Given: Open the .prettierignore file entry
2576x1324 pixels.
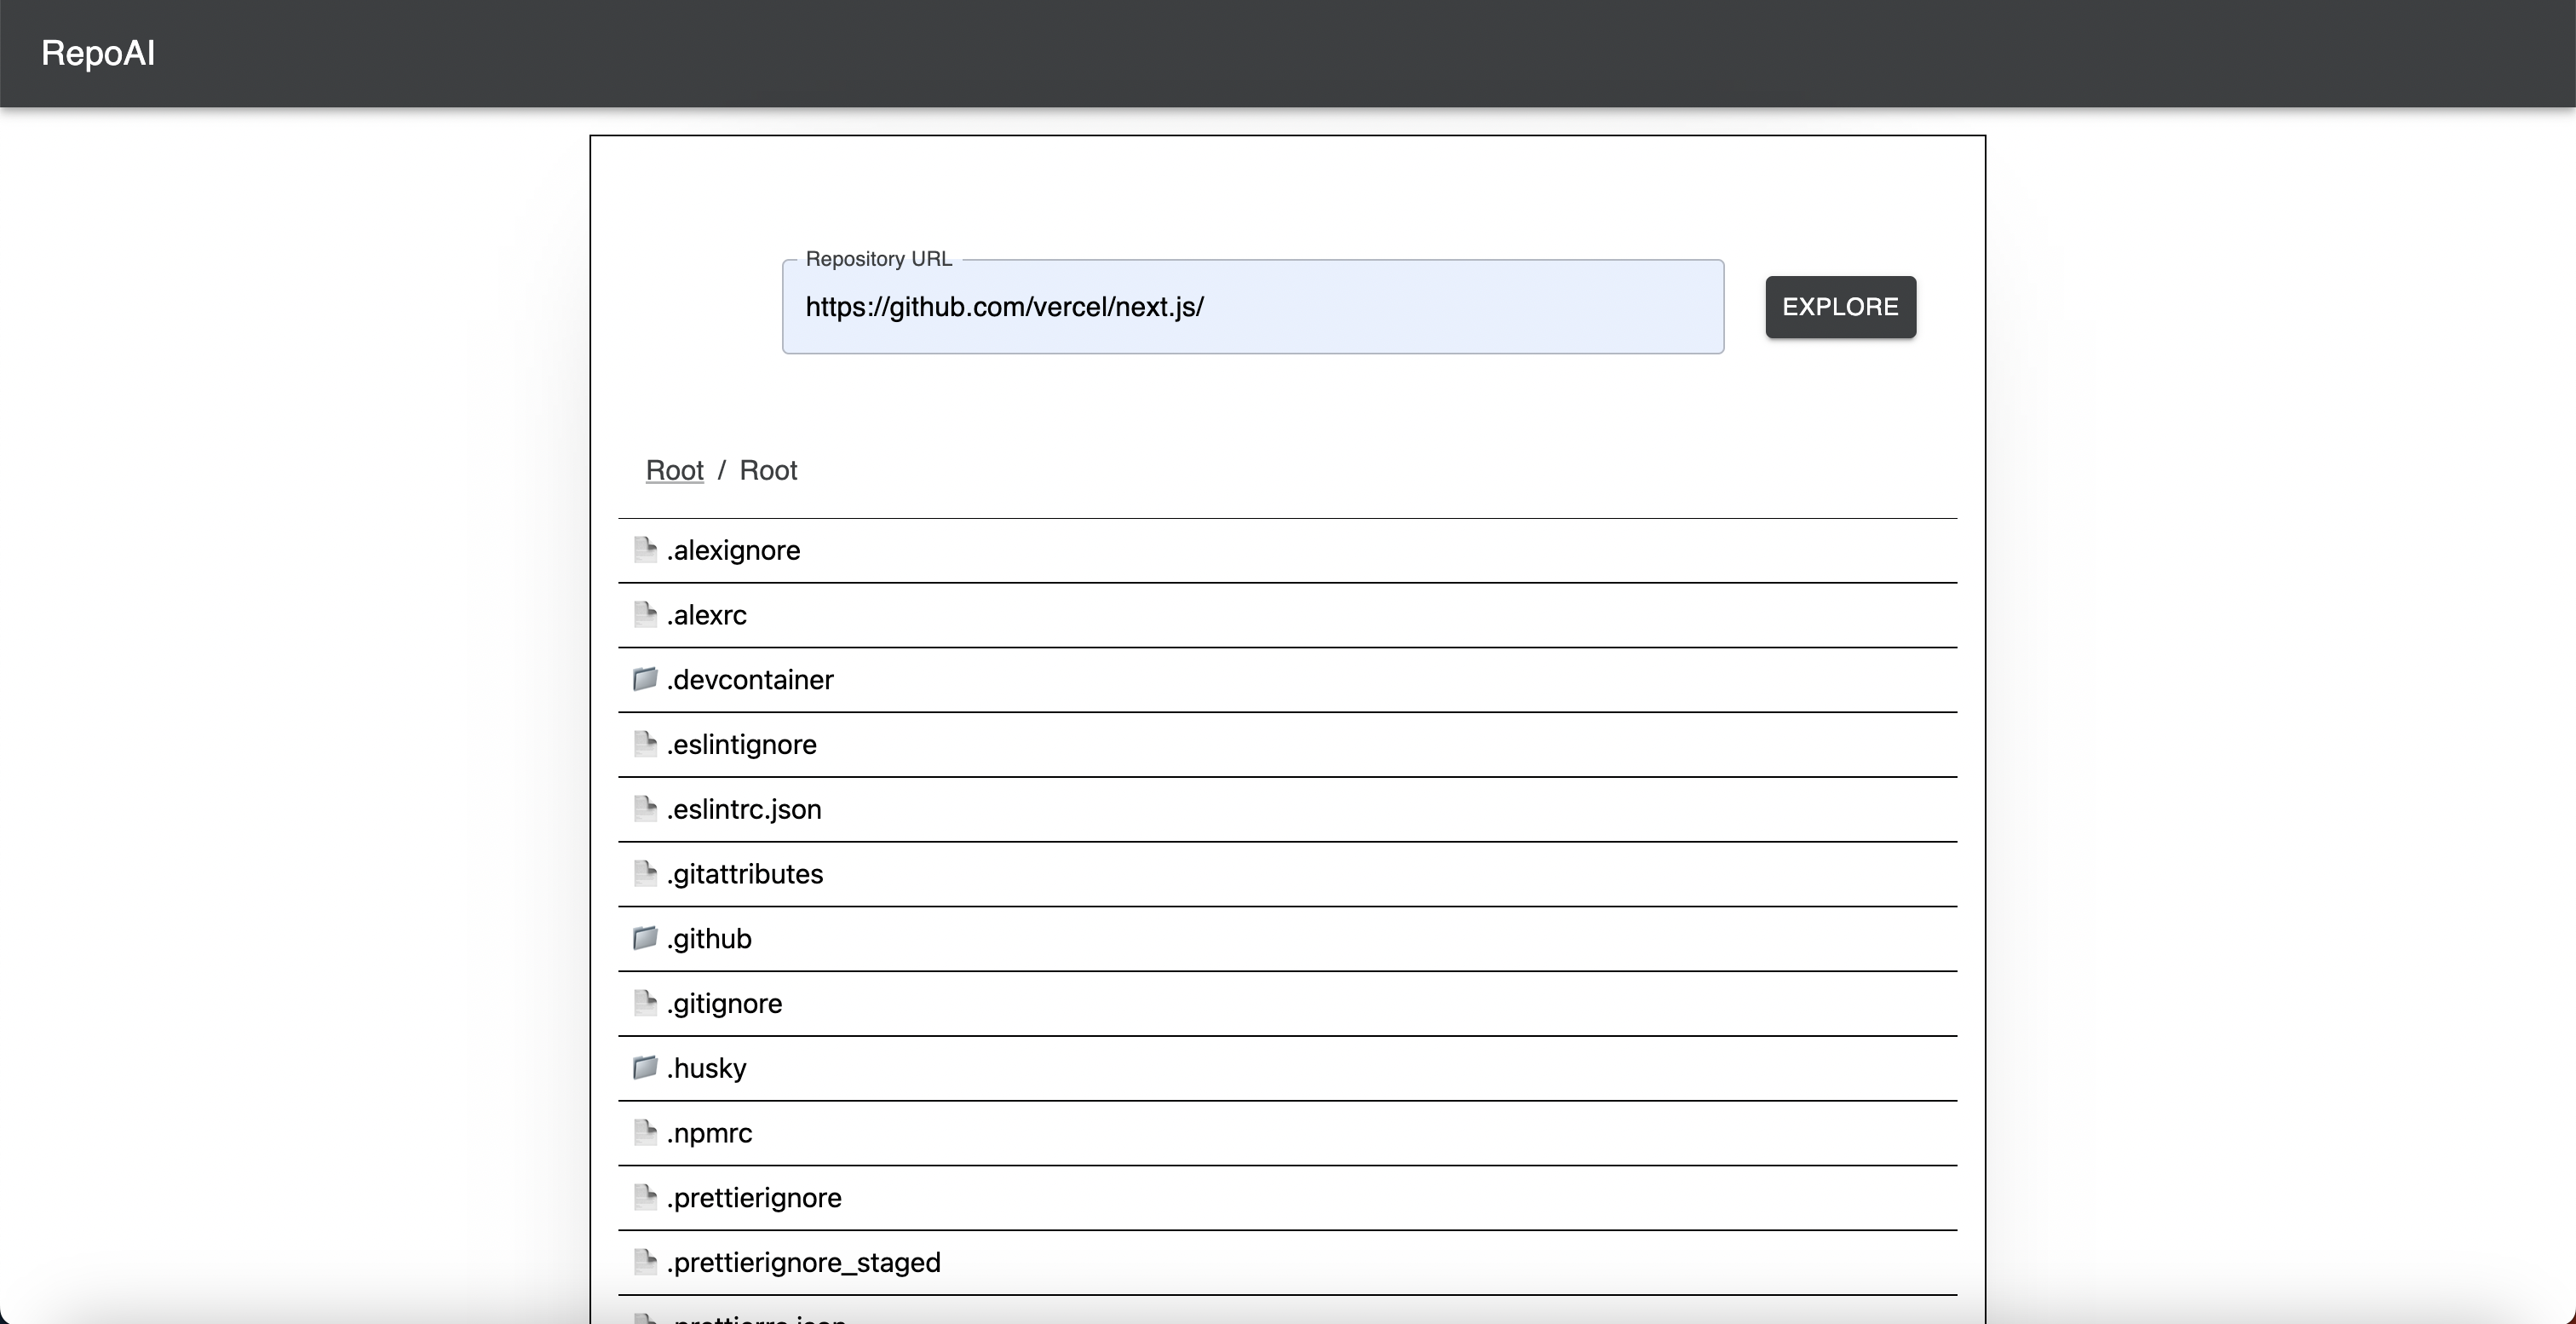Looking at the screenshot, I should pyautogui.click(x=754, y=1197).
